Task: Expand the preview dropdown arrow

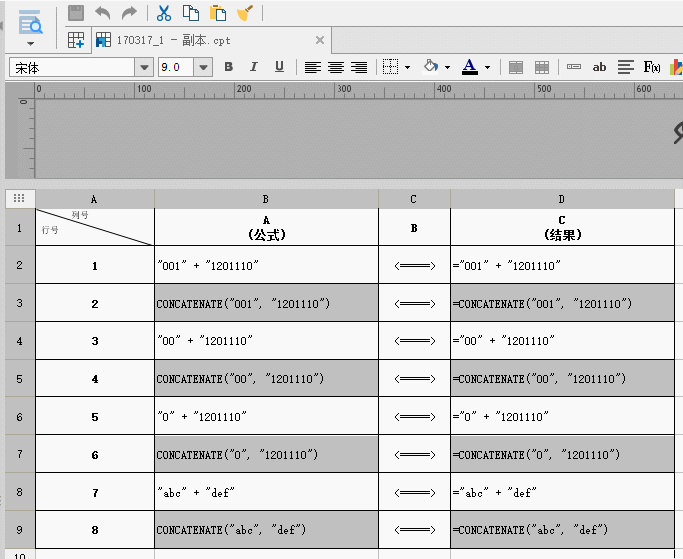Action: [x=30, y=44]
